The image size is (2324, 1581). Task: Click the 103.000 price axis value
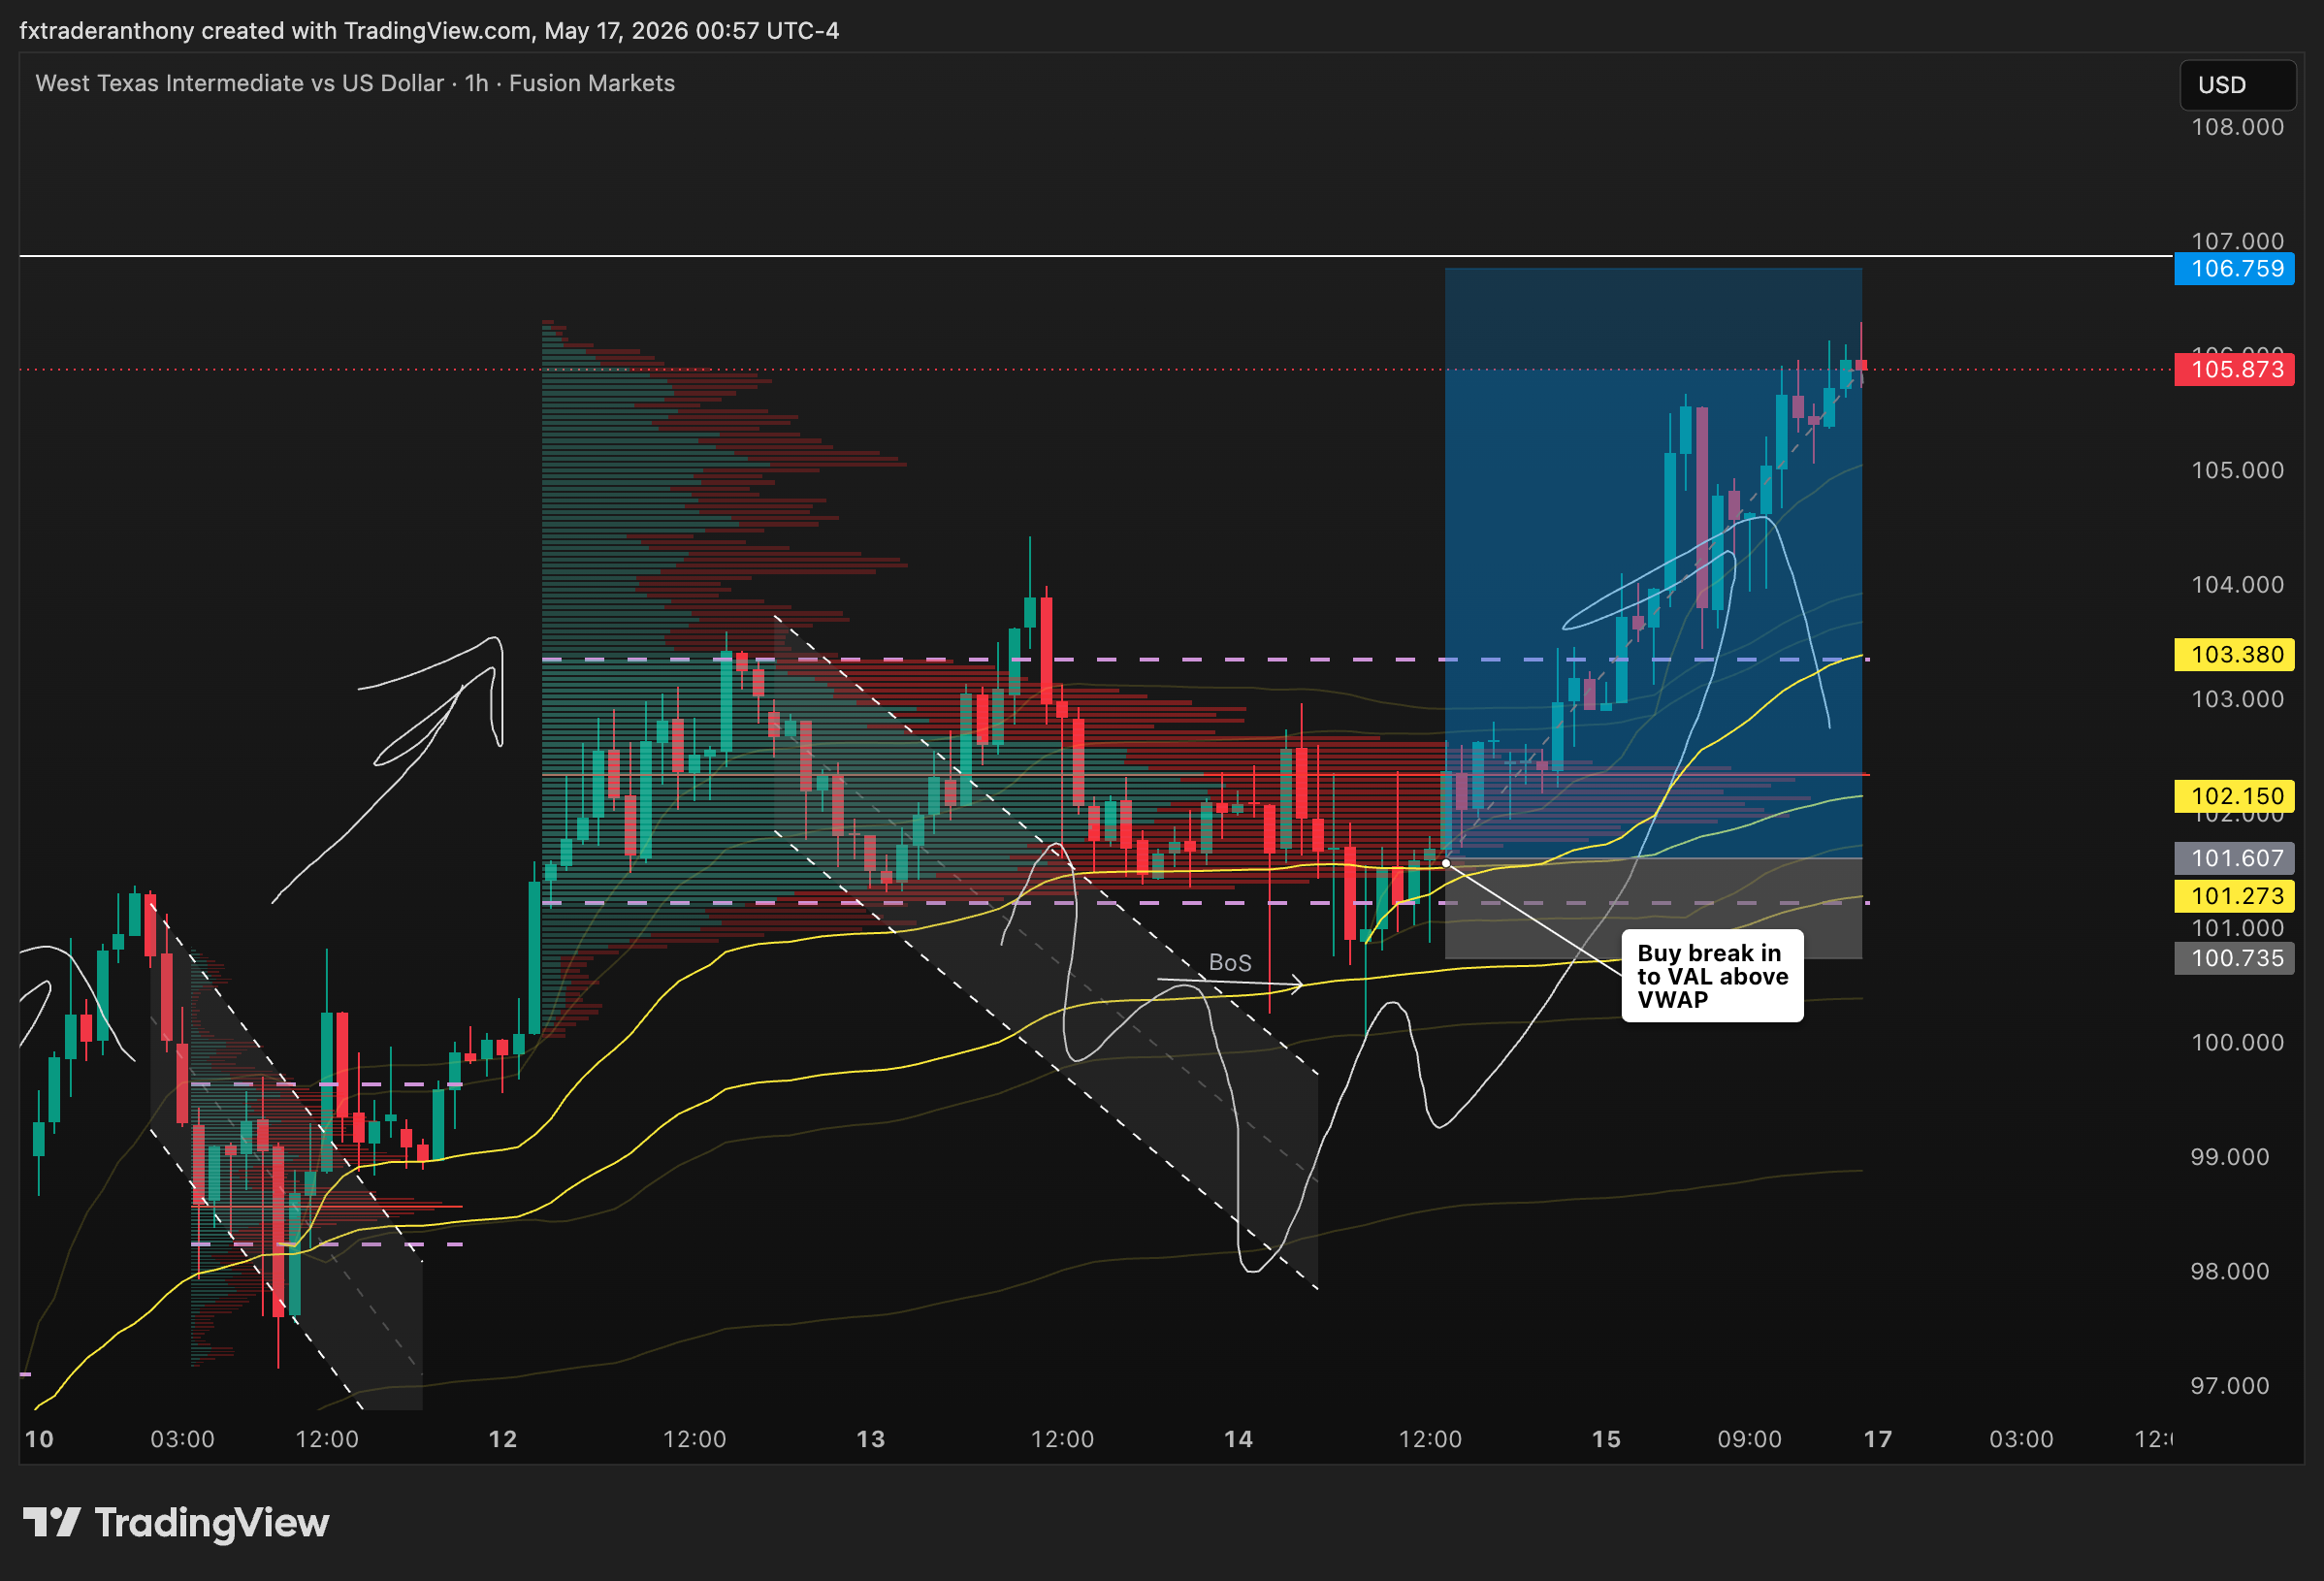tap(2237, 699)
